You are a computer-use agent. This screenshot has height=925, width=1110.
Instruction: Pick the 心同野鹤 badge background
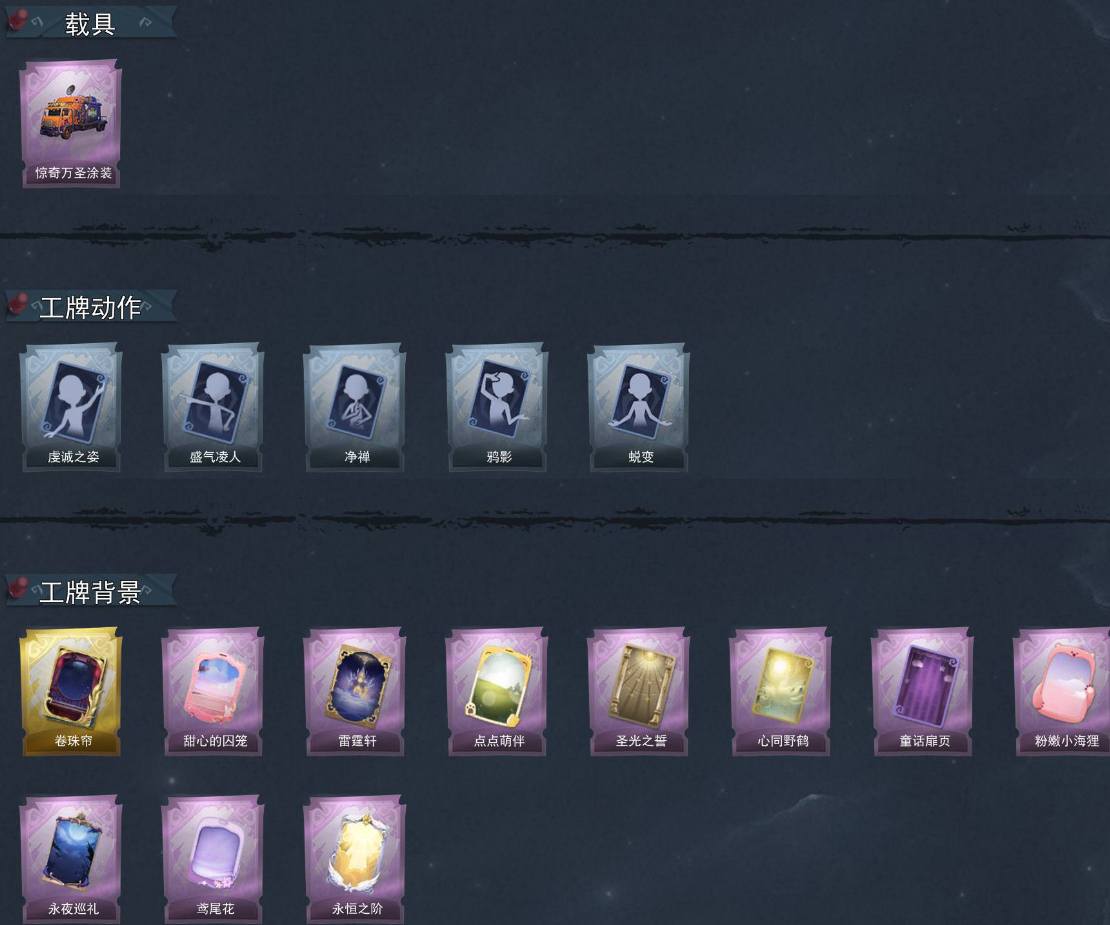click(x=782, y=692)
